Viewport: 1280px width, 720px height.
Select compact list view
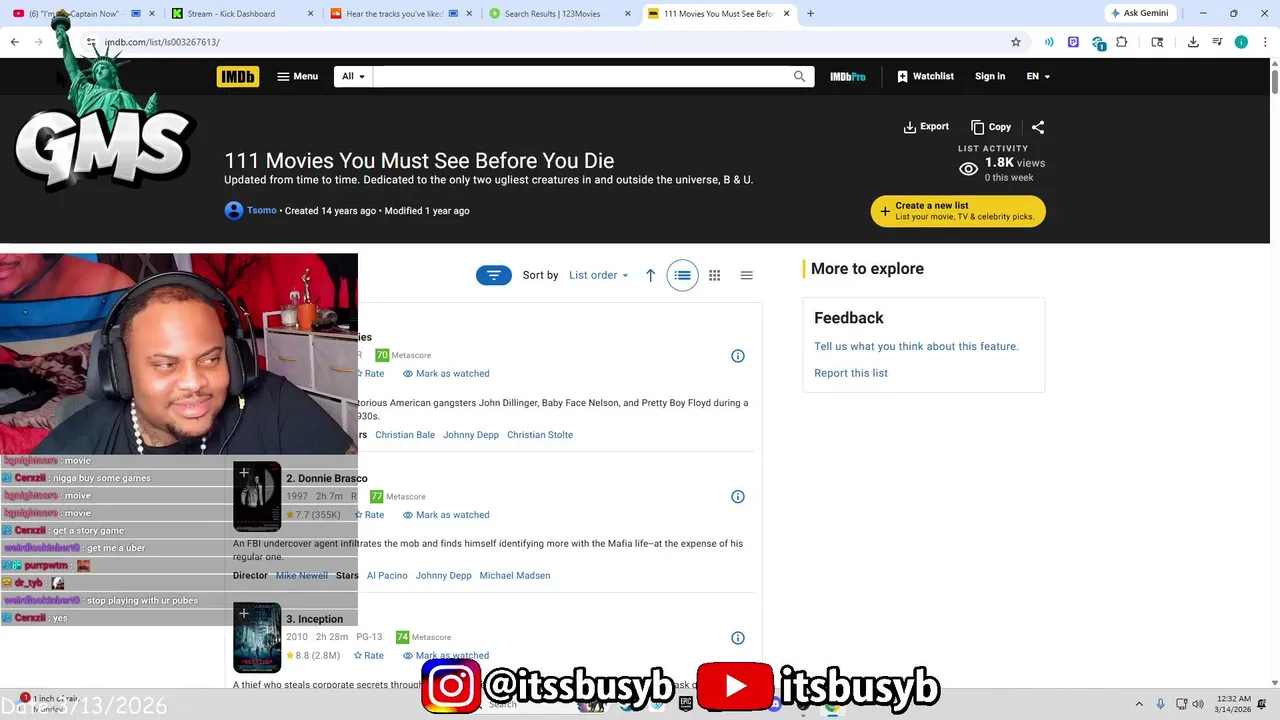pyautogui.click(x=746, y=275)
